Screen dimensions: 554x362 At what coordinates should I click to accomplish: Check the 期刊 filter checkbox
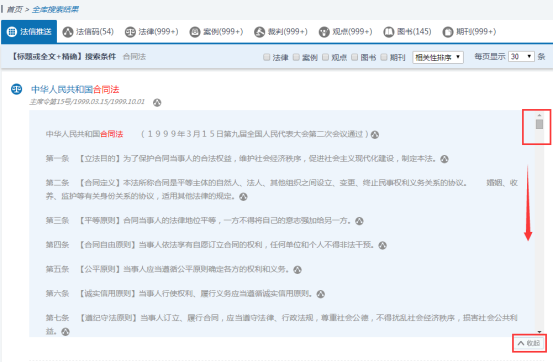pyautogui.click(x=384, y=57)
